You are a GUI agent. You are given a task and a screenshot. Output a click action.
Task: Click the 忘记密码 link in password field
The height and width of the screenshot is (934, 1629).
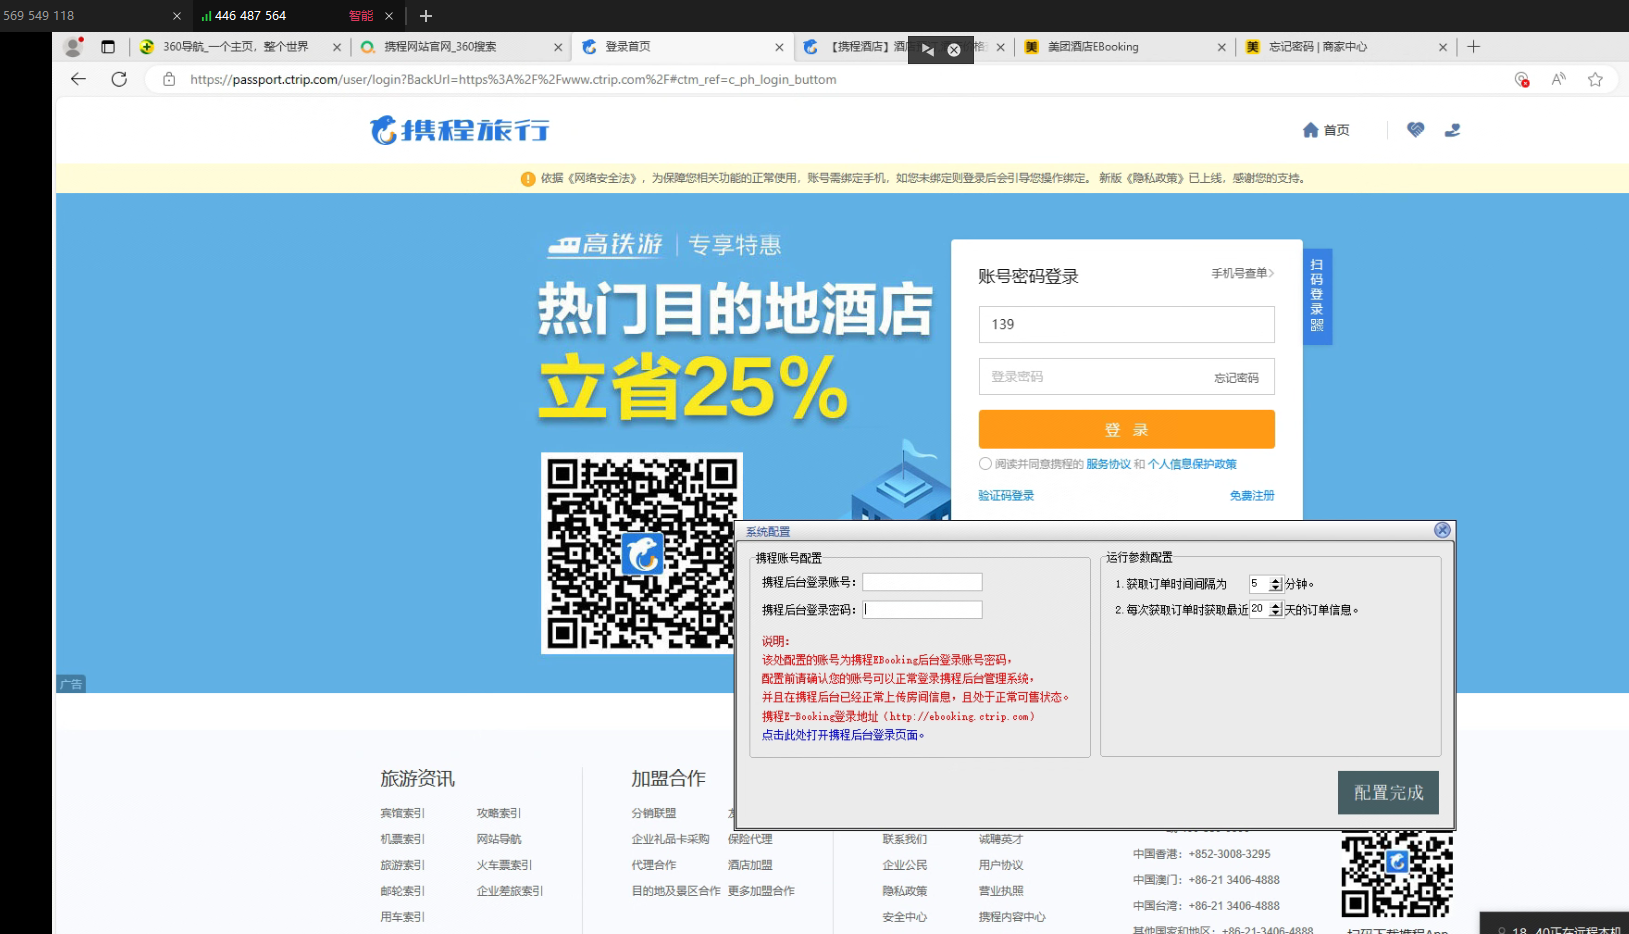[x=1236, y=378]
